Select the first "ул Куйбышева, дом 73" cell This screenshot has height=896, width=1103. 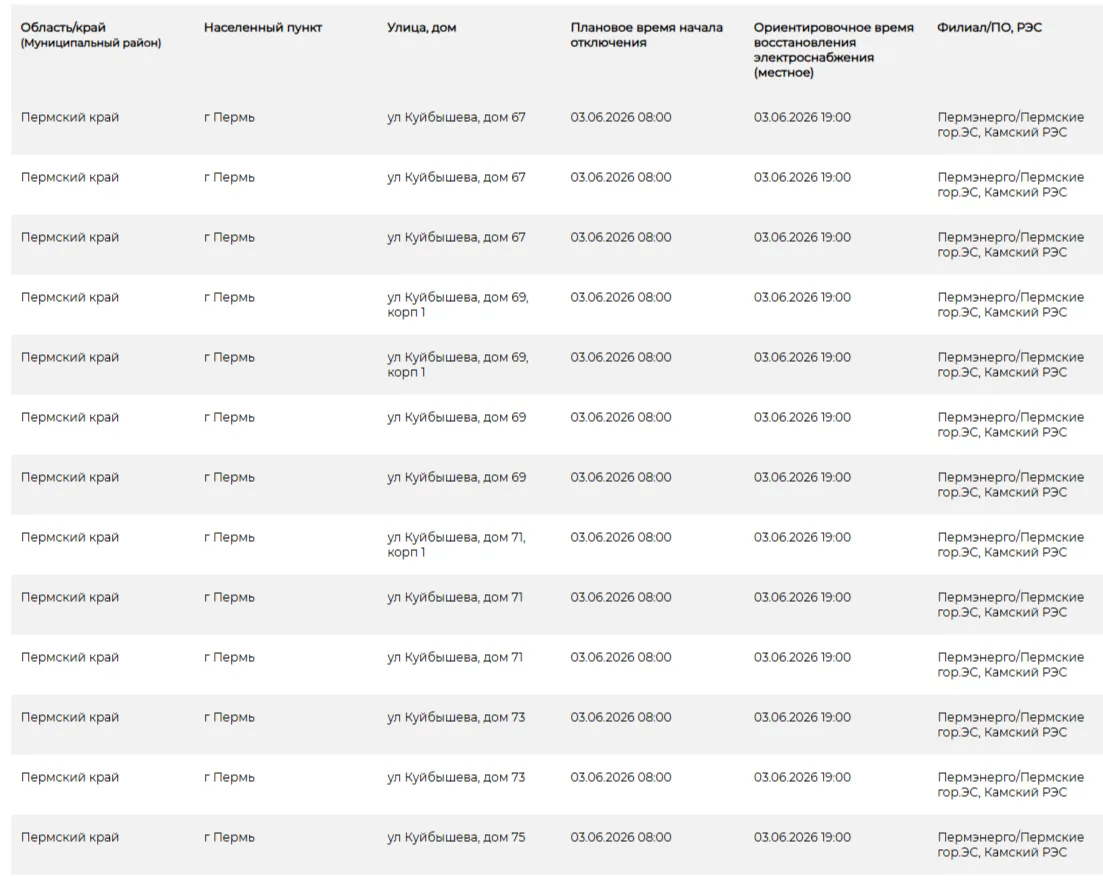tap(456, 717)
